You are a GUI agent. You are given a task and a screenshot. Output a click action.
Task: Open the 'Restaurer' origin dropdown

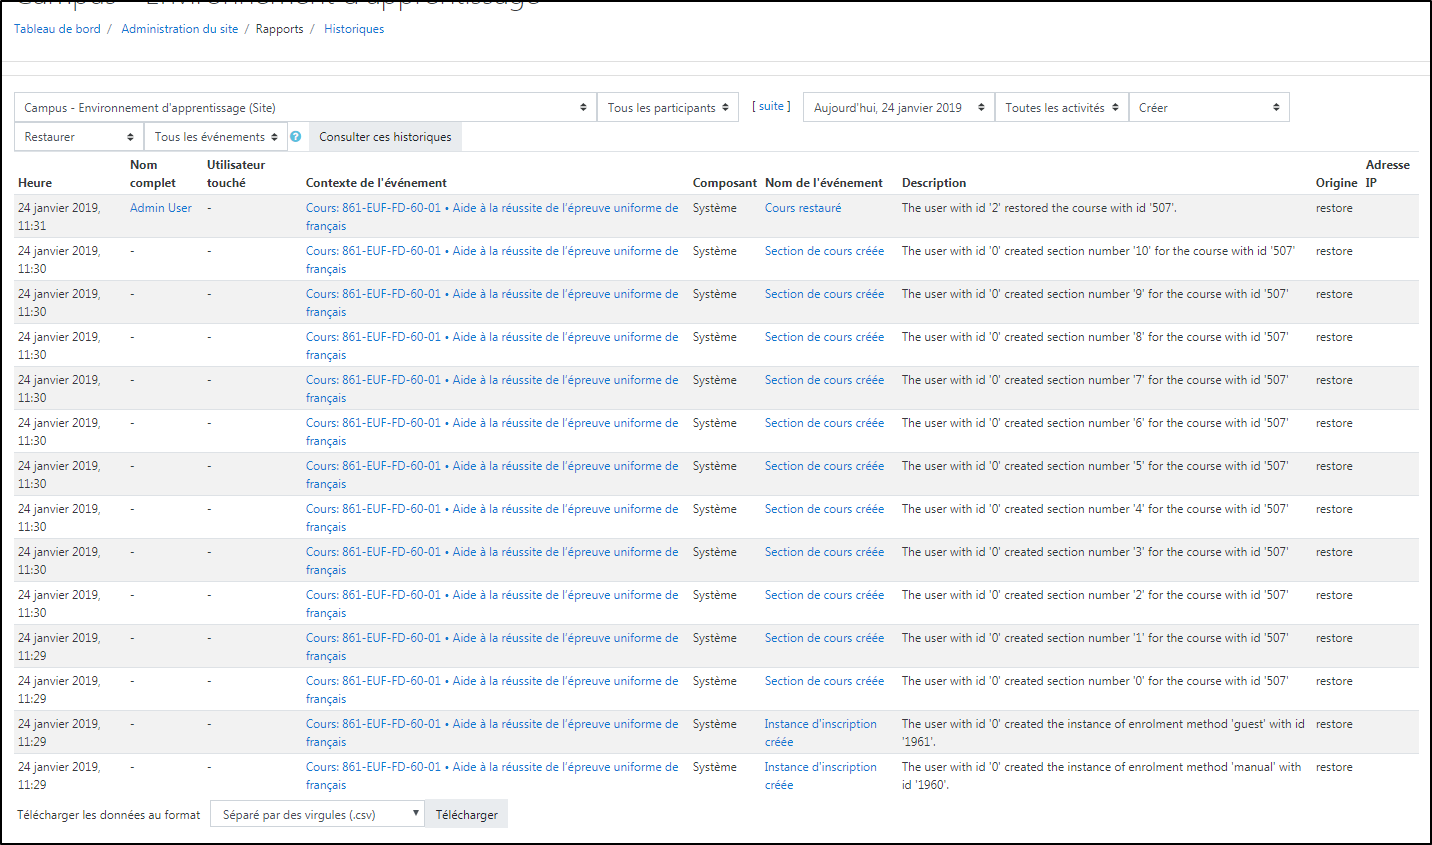[78, 137]
